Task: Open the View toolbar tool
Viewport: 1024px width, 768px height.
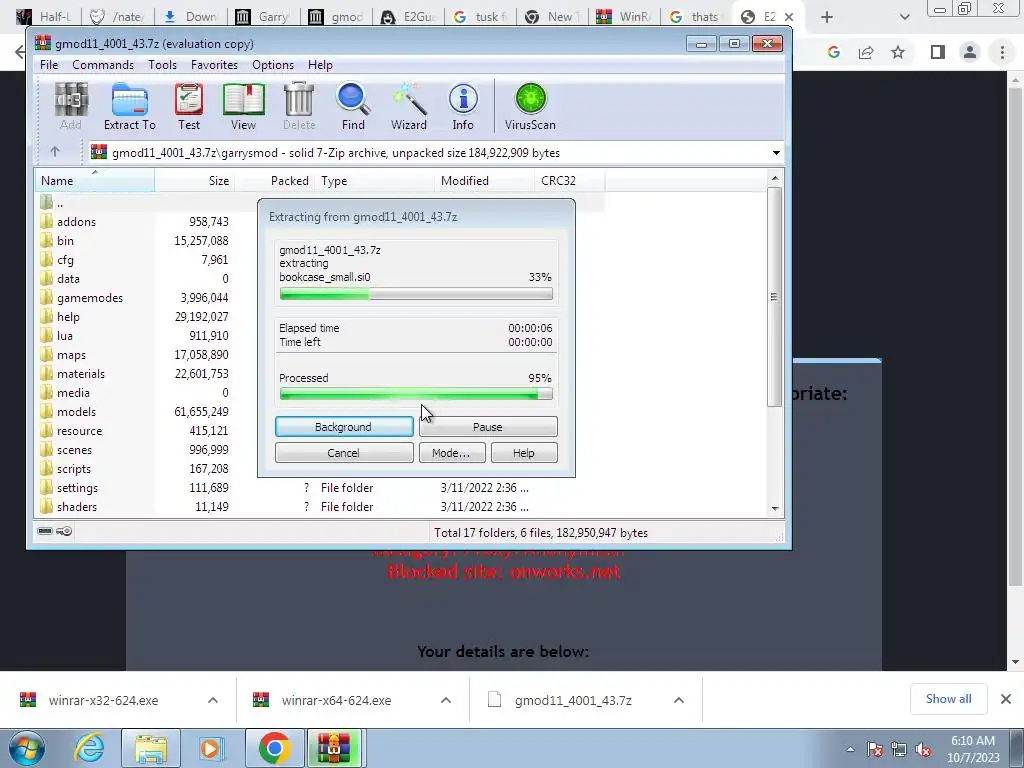Action: pos(244,106)
